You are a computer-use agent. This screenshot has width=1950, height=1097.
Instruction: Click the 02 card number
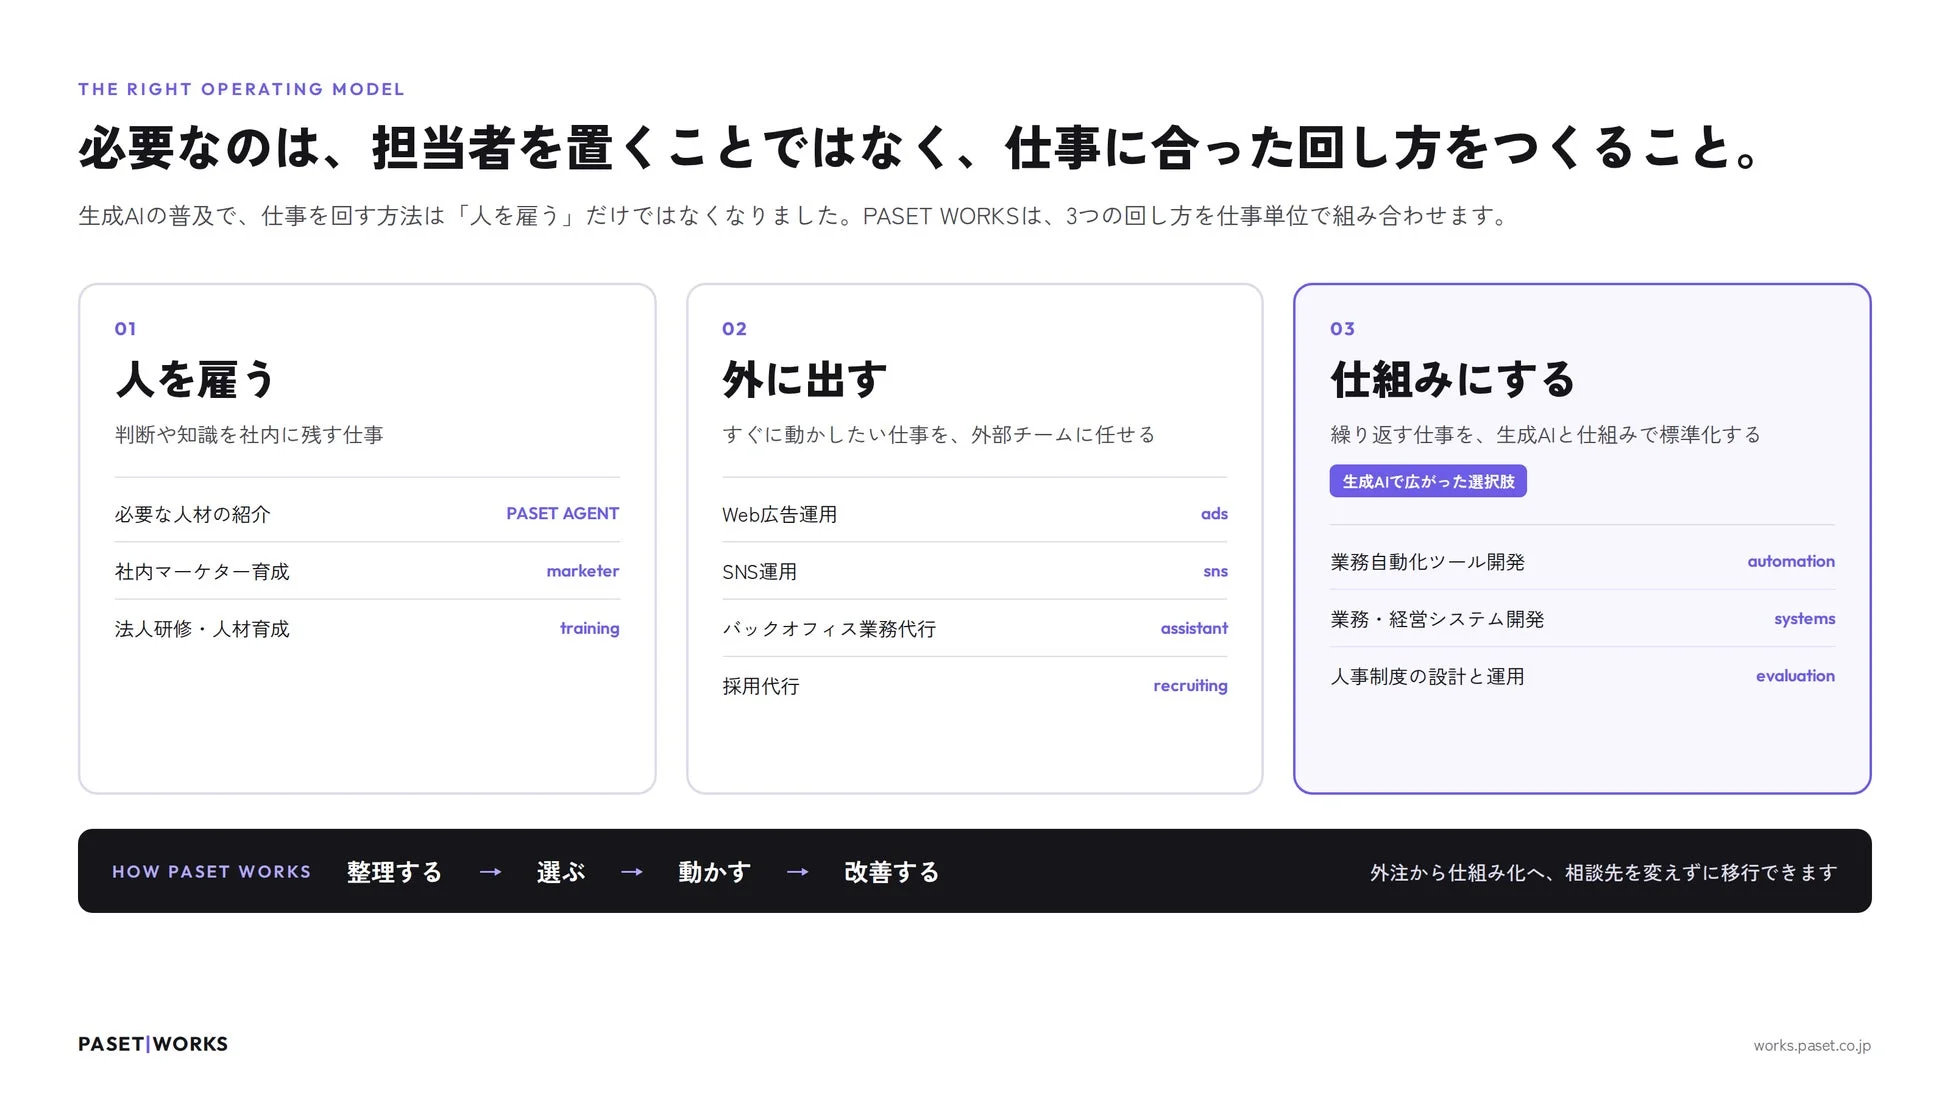point(734,329)
